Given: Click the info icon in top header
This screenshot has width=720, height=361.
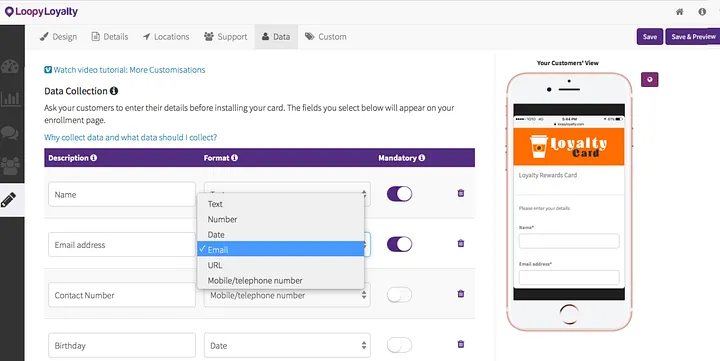Looking at the screenshot, I should (x=702, y=12).
